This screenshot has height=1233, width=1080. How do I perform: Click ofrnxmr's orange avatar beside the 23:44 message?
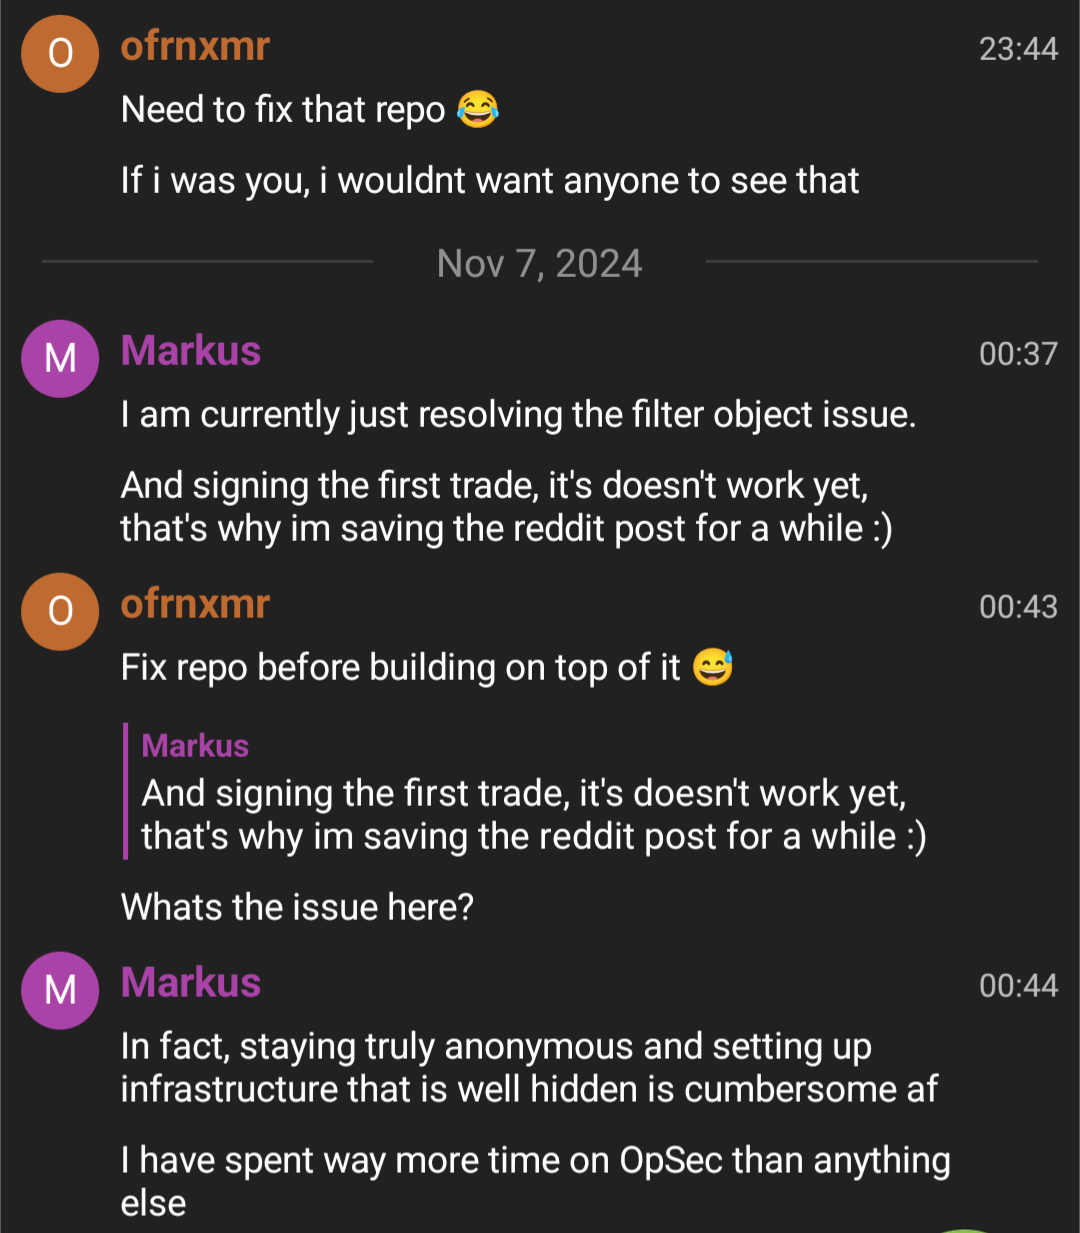(x=60, y=54)
